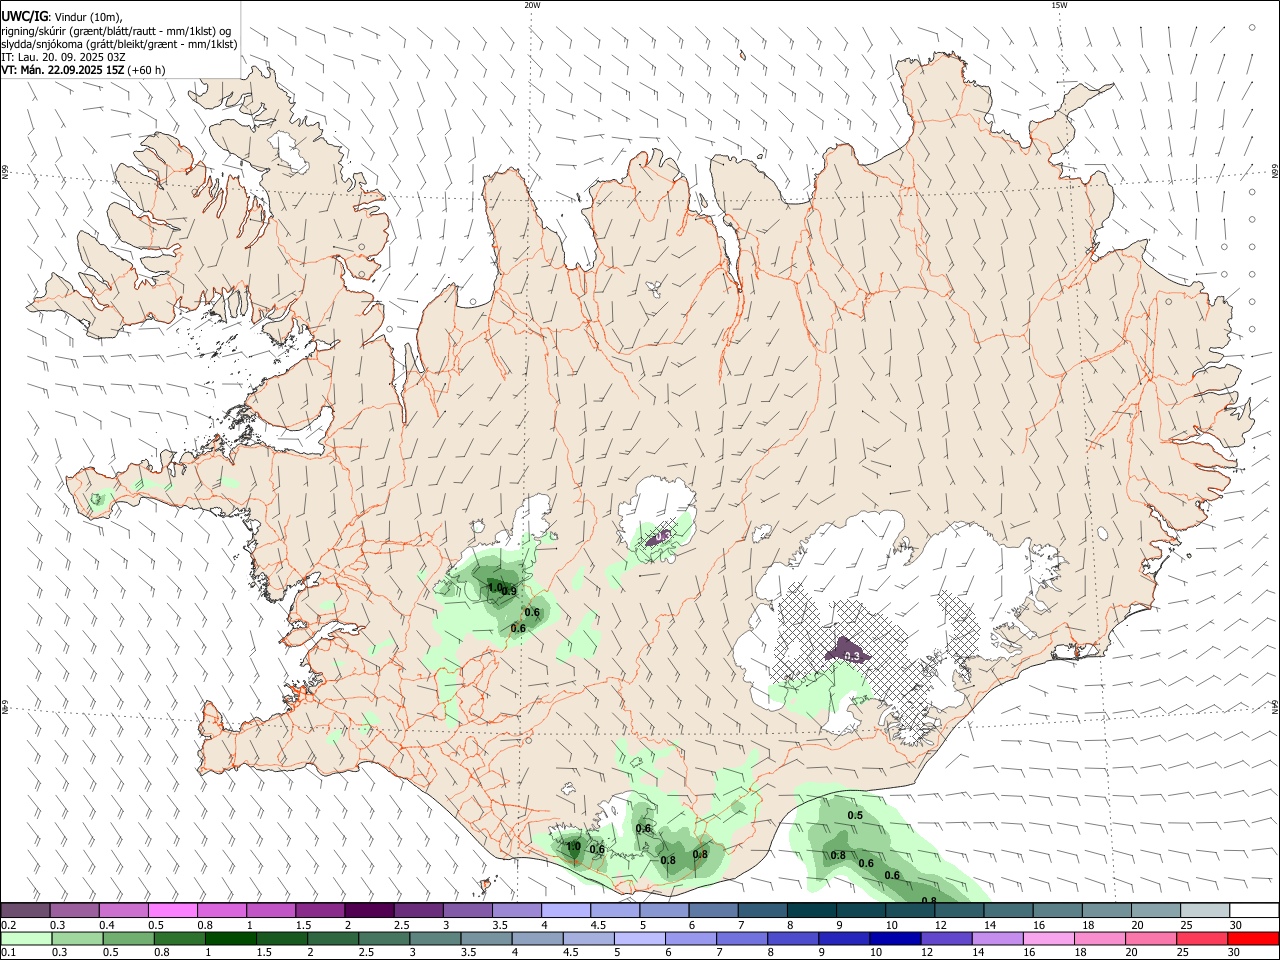1280x960 pixels.
Task: Pick the bright red swatch at rain scale 30
Action: point(1252,938)
